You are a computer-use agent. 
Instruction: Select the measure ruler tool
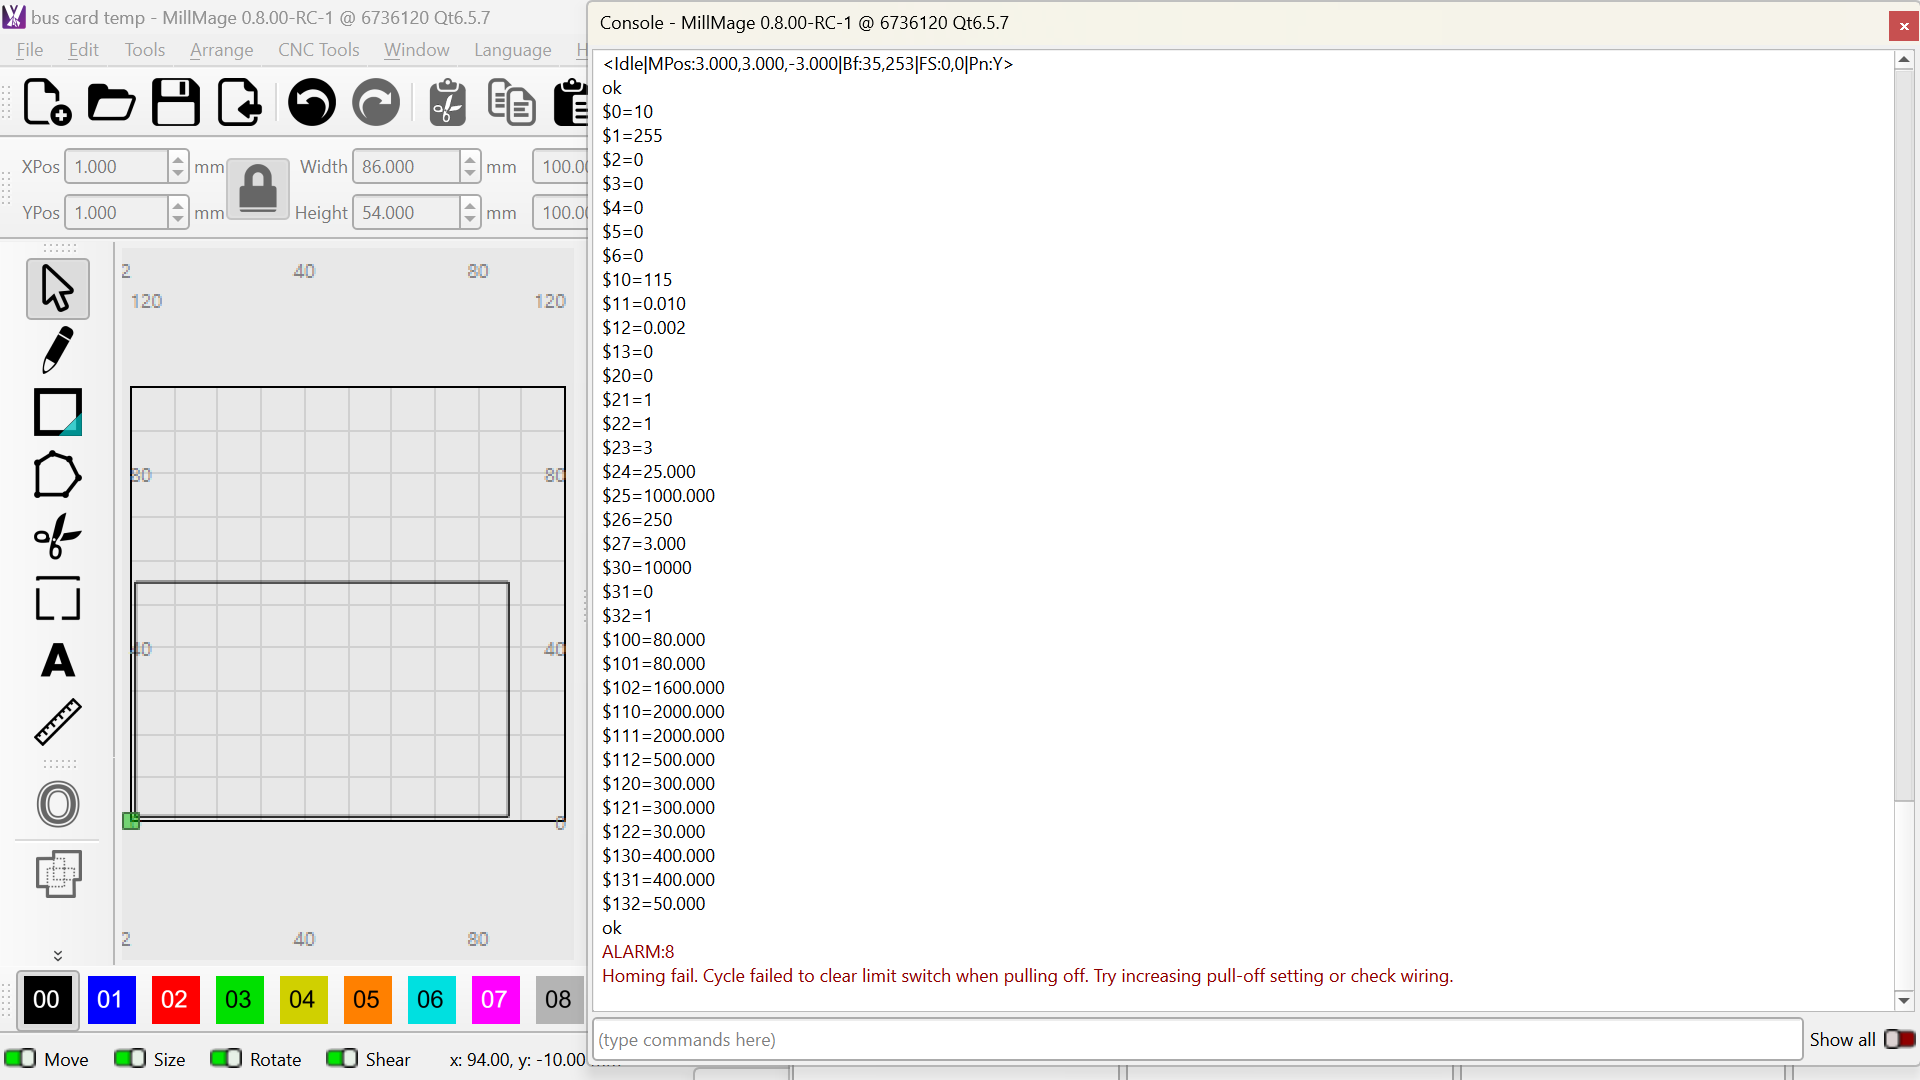point(57,722)
